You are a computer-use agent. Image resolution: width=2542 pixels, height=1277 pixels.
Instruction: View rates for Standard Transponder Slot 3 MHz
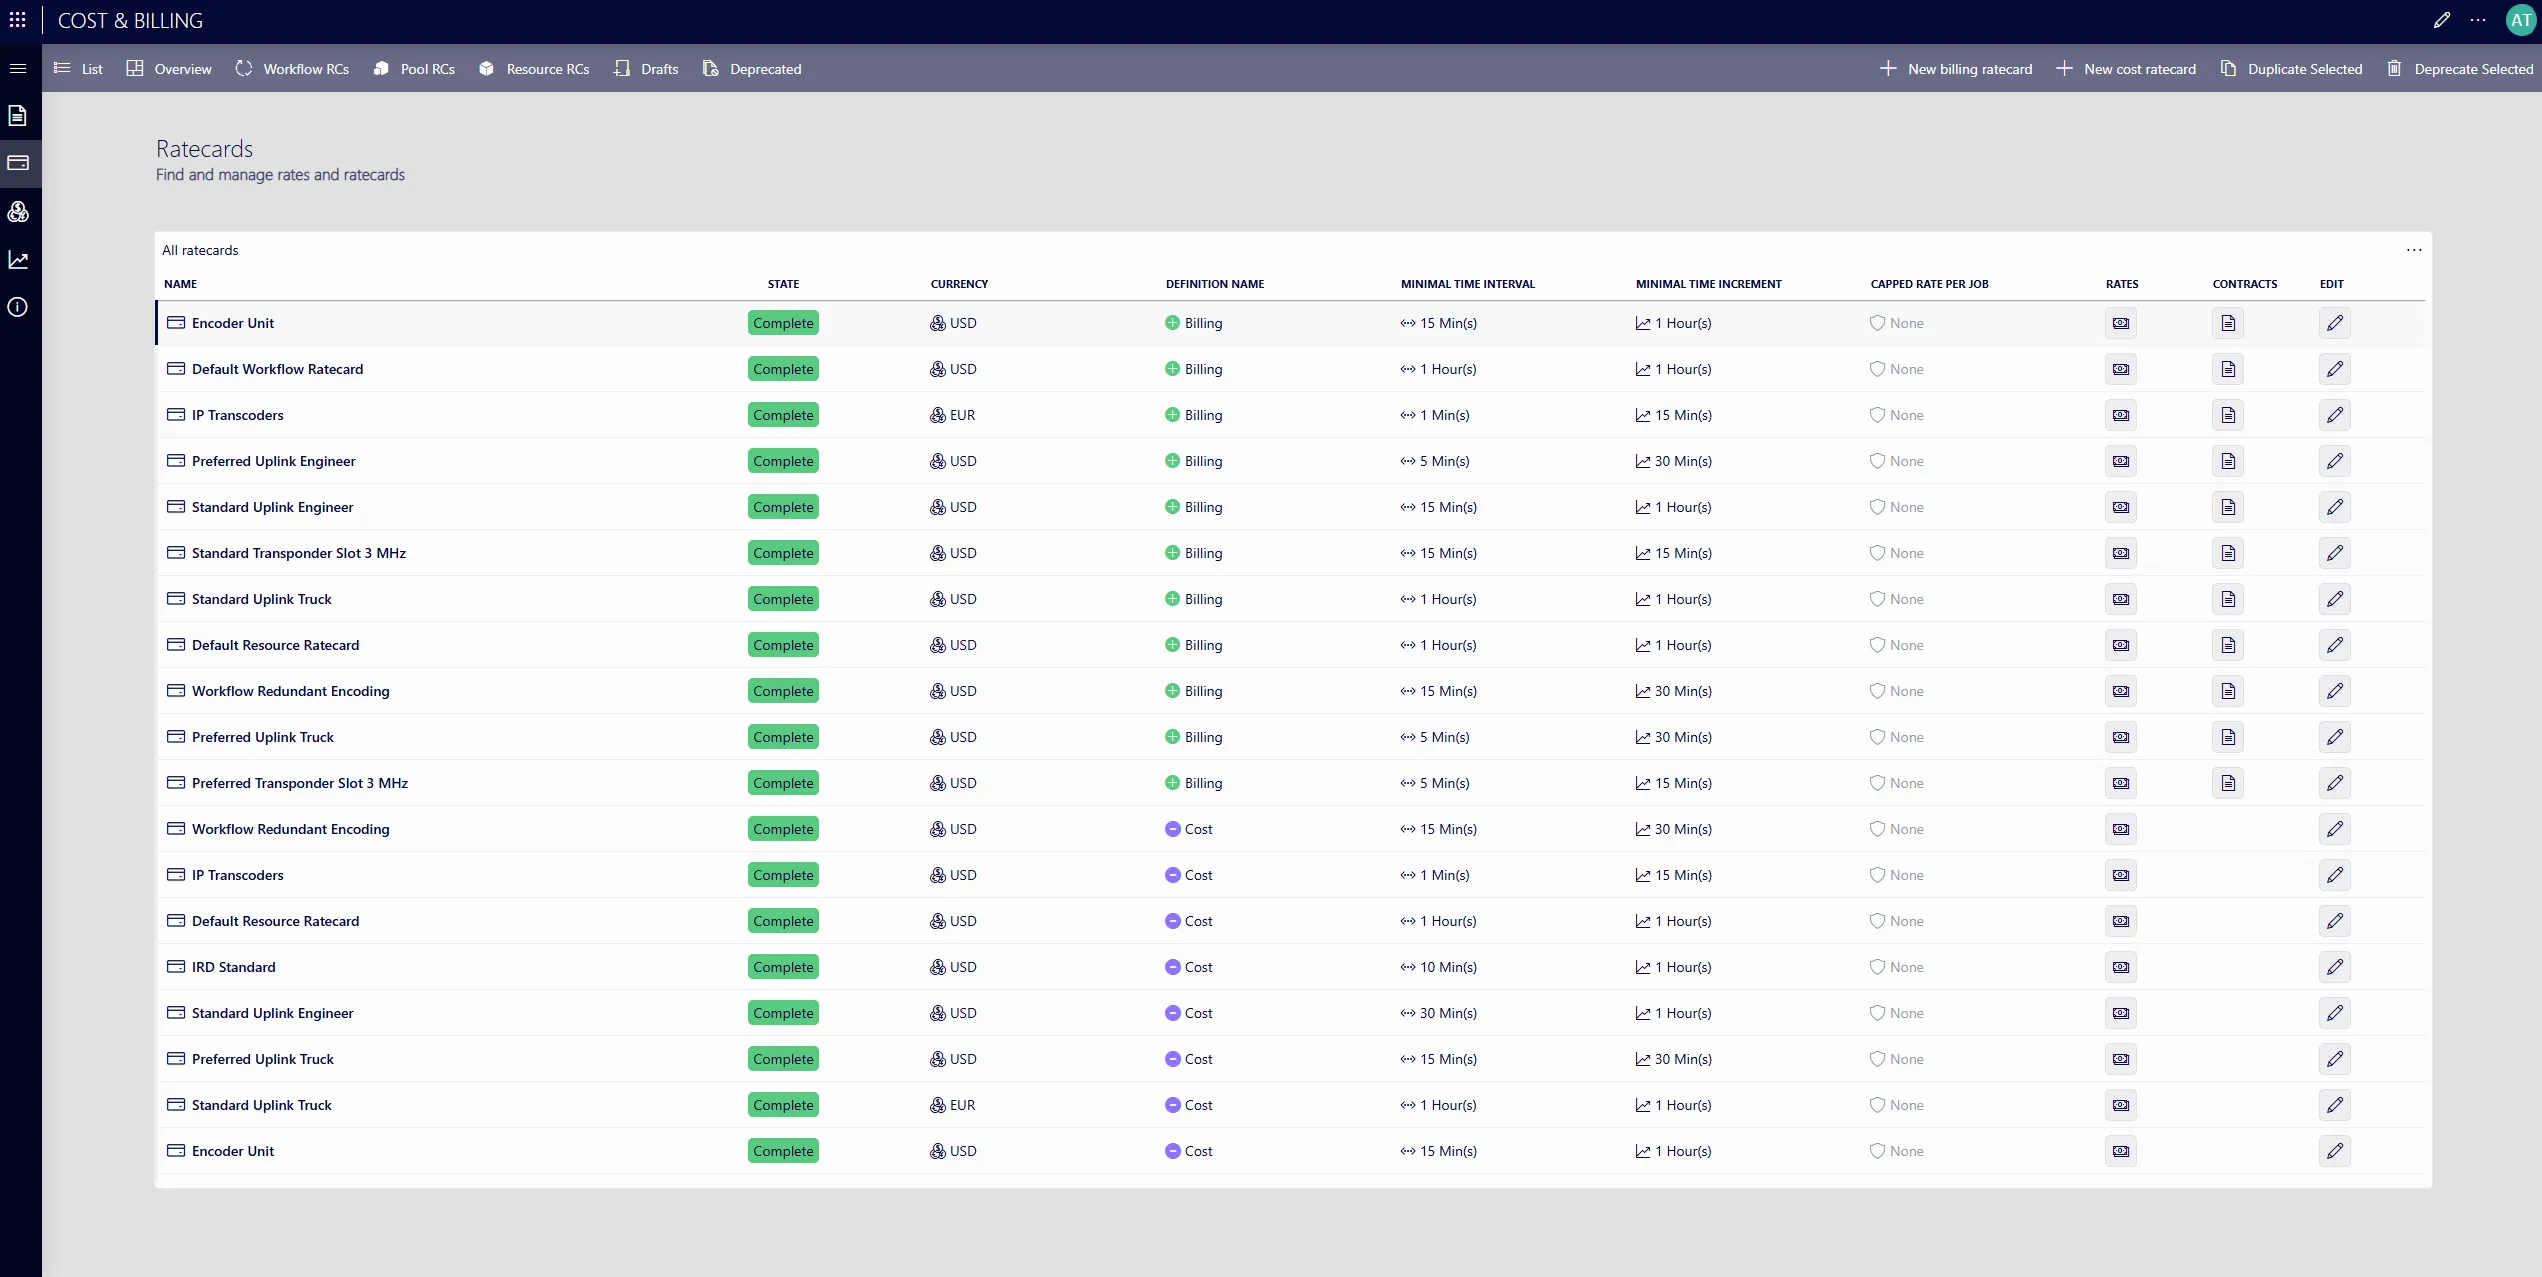(2121, 553)
